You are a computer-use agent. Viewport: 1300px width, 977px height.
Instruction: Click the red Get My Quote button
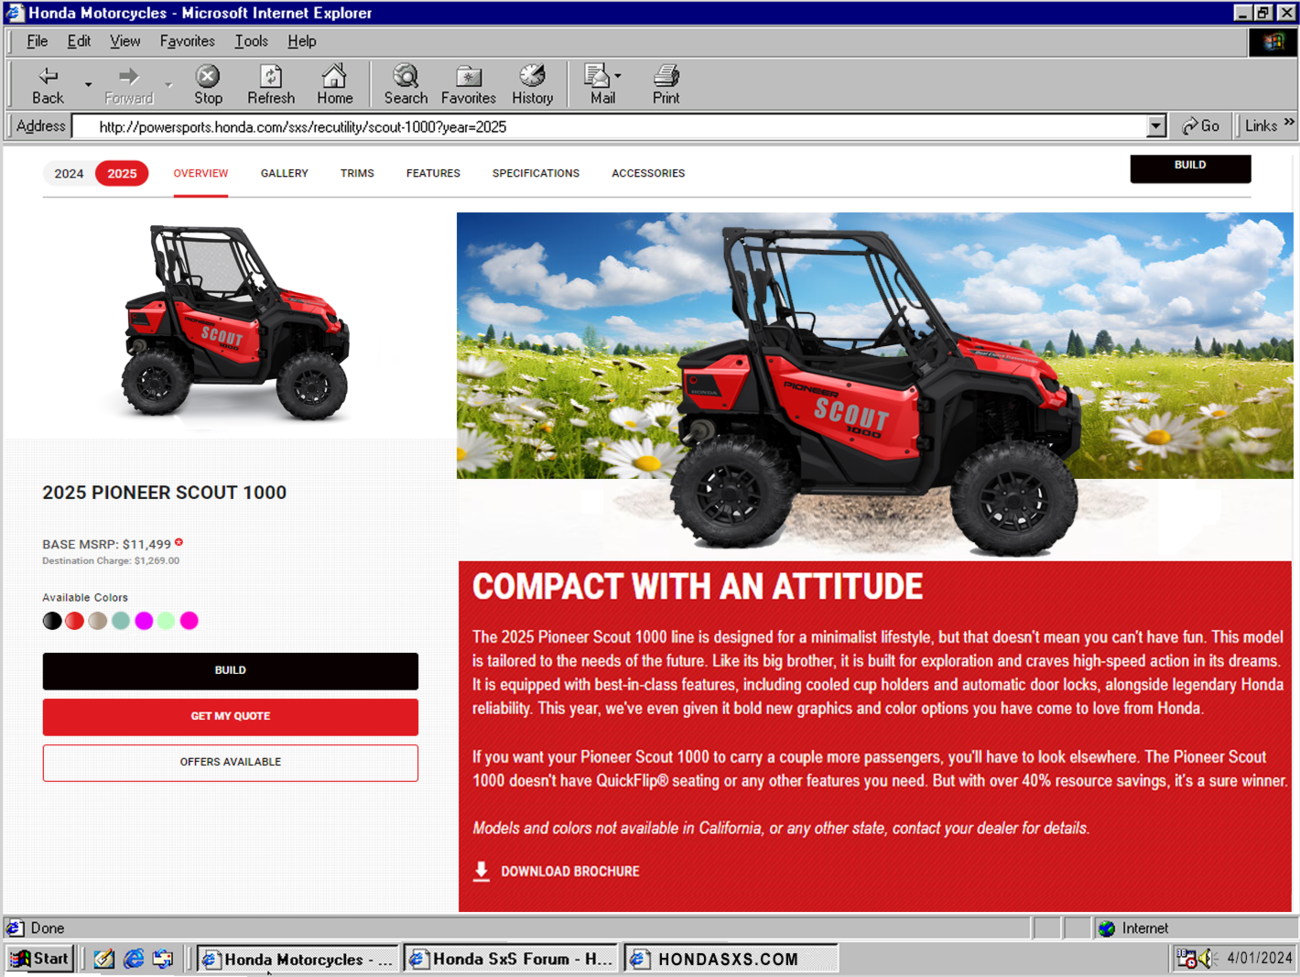point(230,717)
